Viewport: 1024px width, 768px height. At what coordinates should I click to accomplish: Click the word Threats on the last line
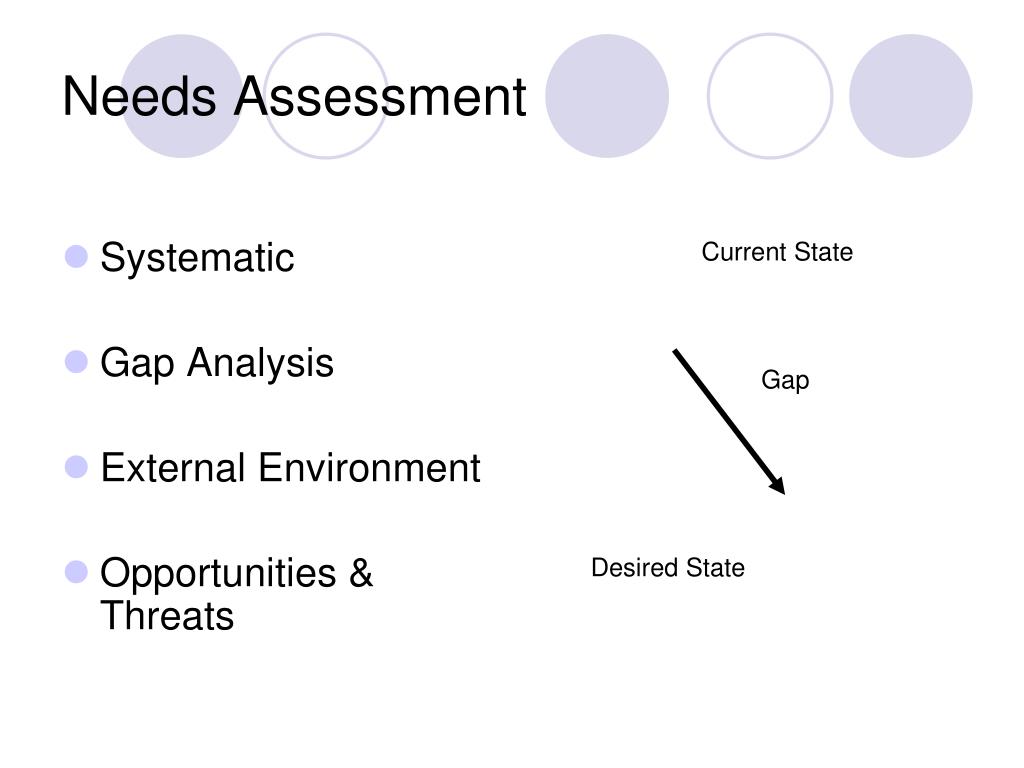[x=167, y=616]
